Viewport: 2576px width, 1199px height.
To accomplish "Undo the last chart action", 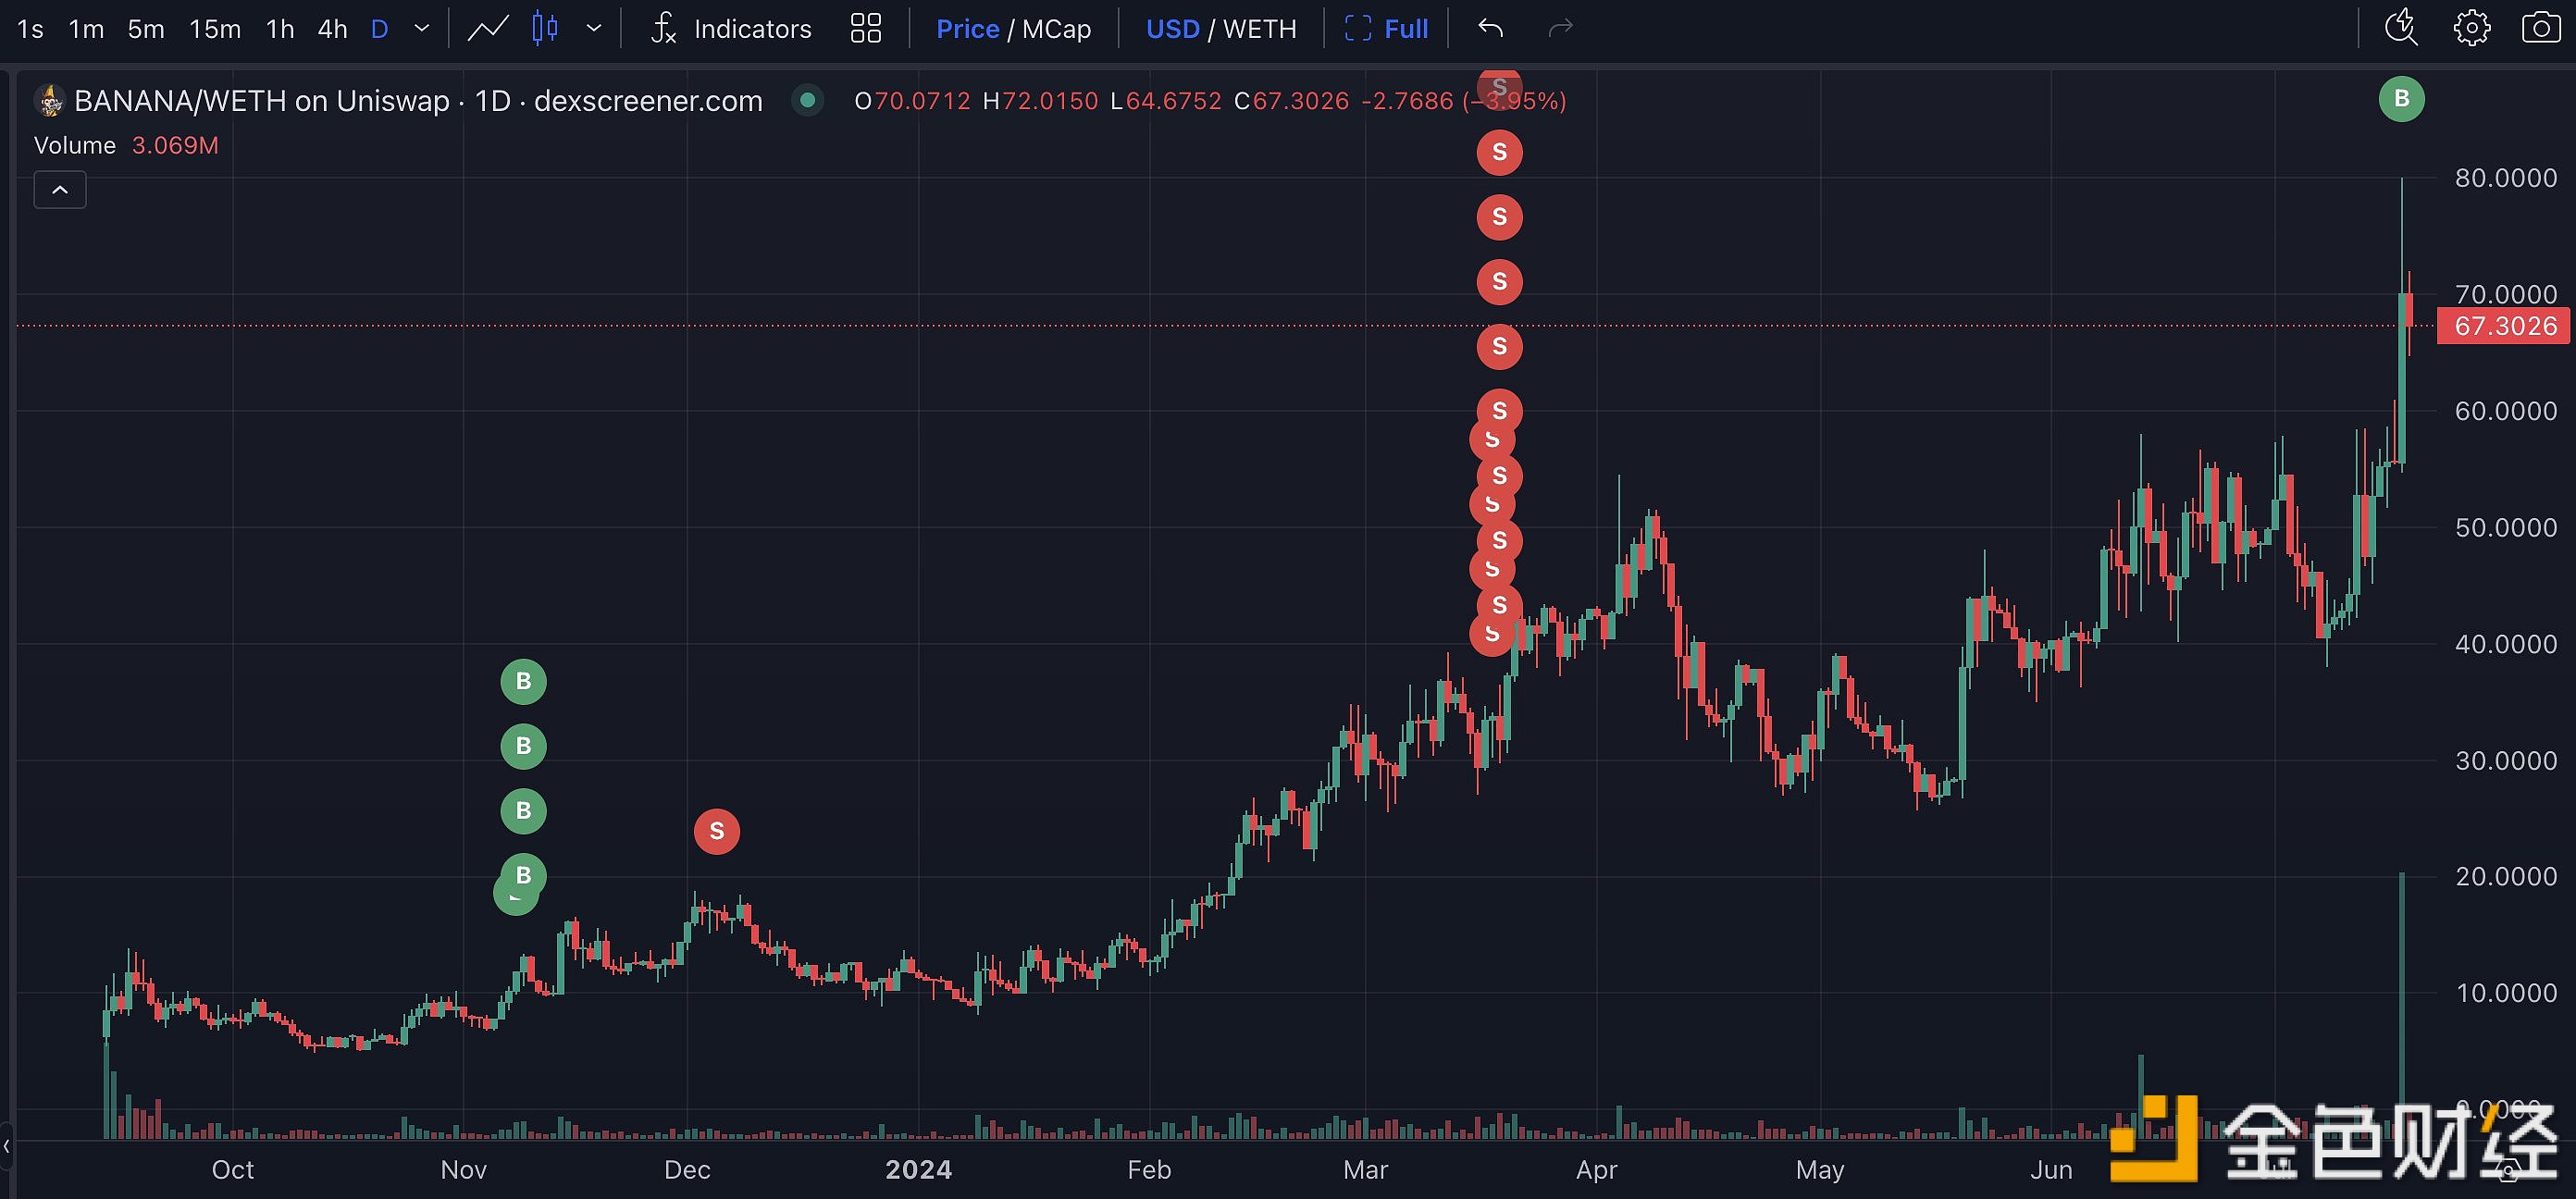I will [x=1490, y=29].
